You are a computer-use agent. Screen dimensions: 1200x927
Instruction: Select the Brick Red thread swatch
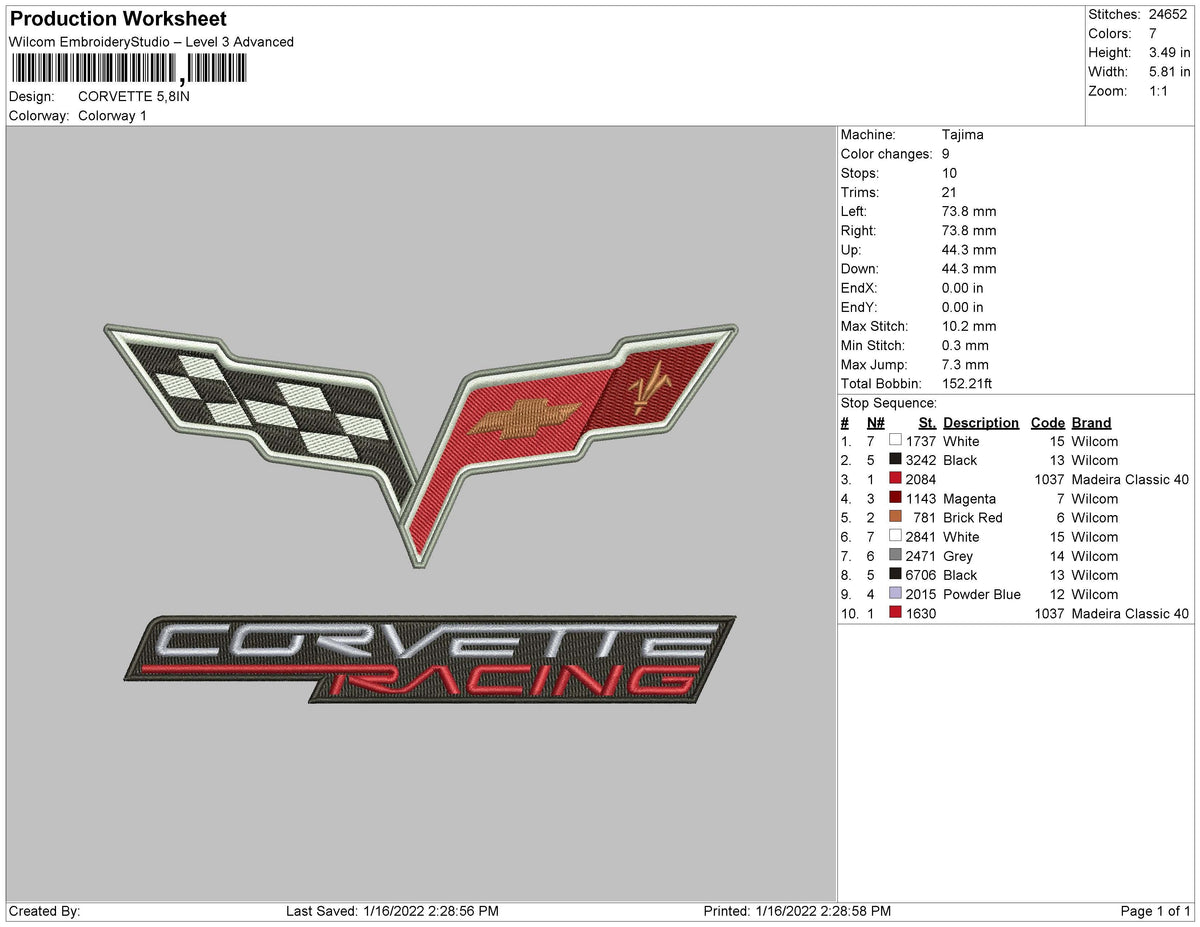[896, 517]
